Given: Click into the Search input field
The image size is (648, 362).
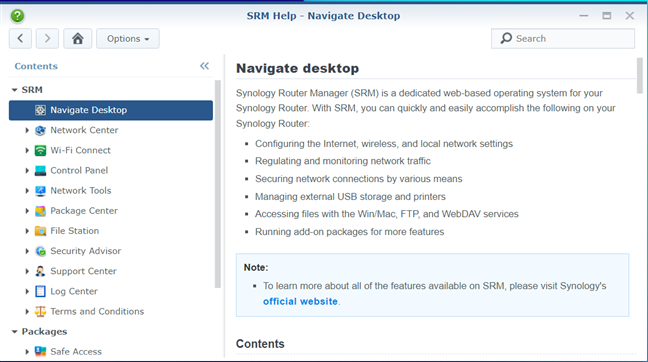Looking at the screenshot, I should click(563, 38).
